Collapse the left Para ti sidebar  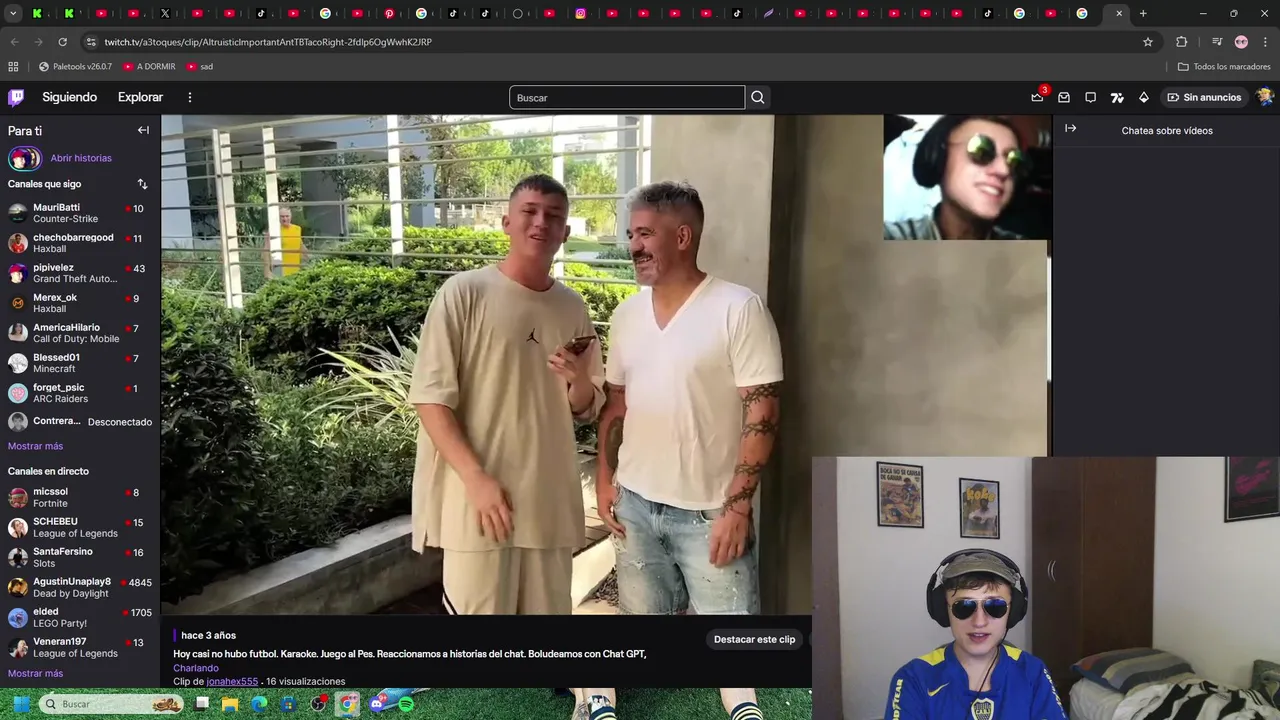(143, 130)
